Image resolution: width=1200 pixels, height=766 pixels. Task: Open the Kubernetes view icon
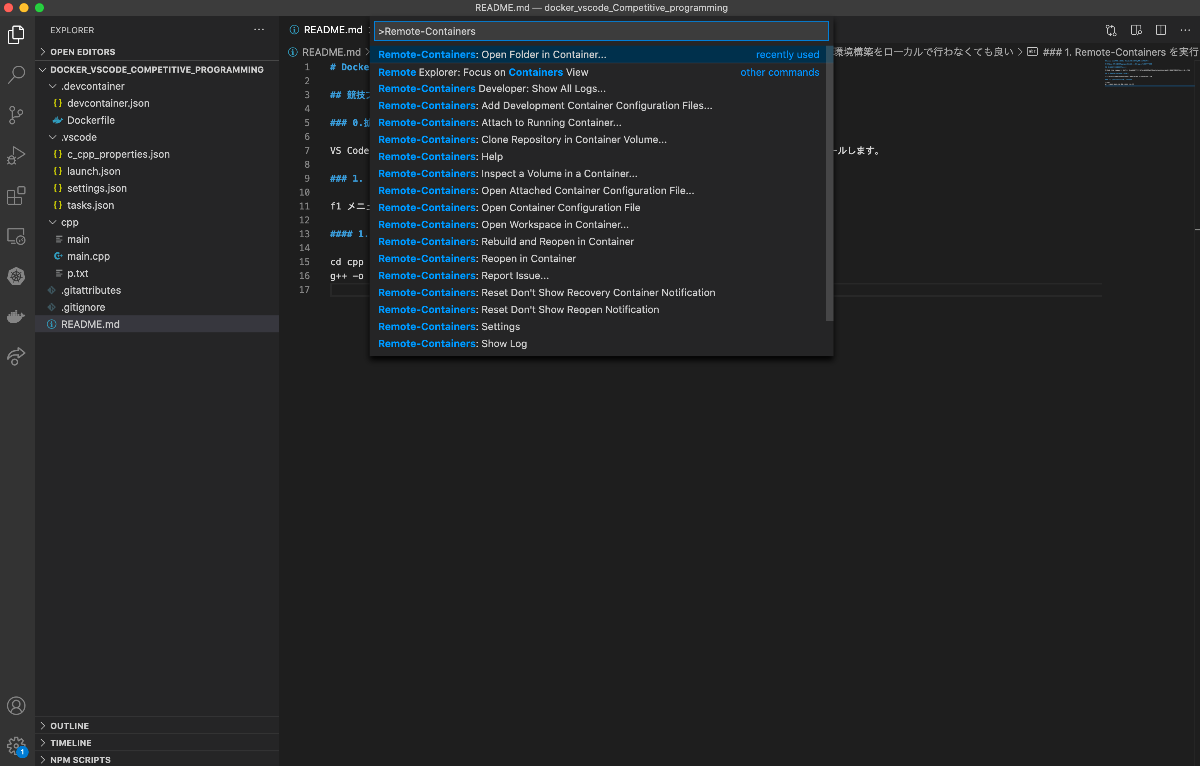16,276
